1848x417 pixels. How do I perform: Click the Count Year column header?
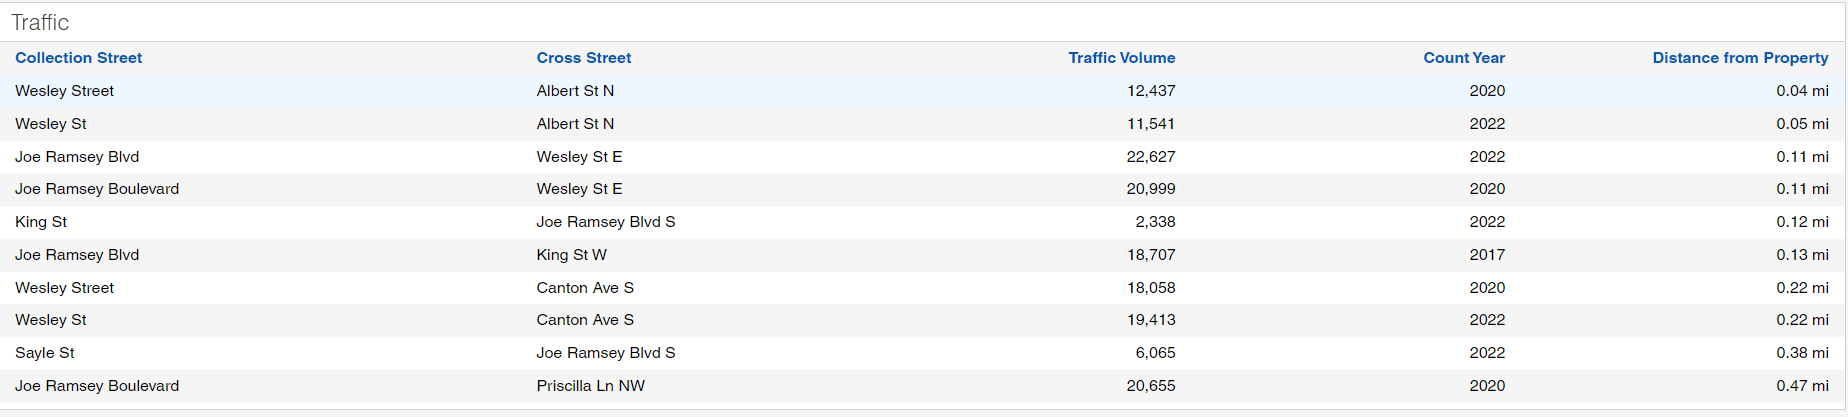[1463, 58]
